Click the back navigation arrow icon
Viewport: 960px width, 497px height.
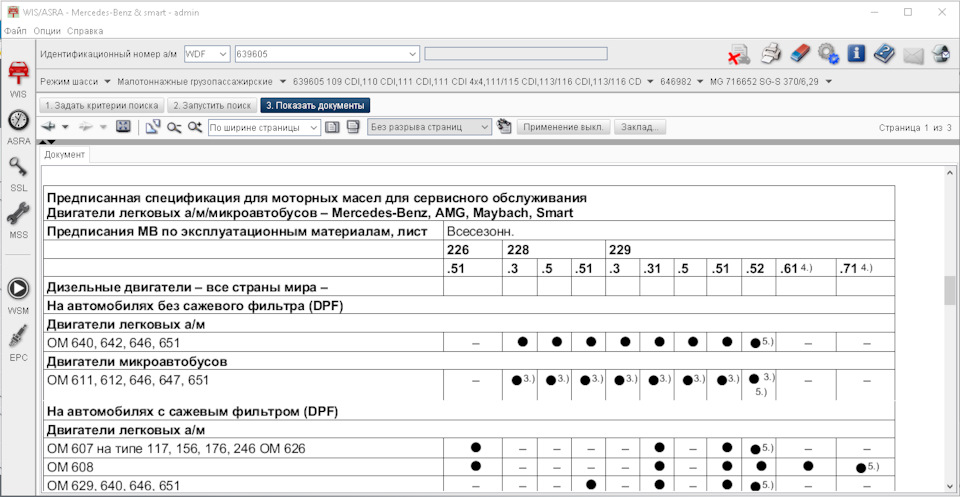[x=49, y=127]
